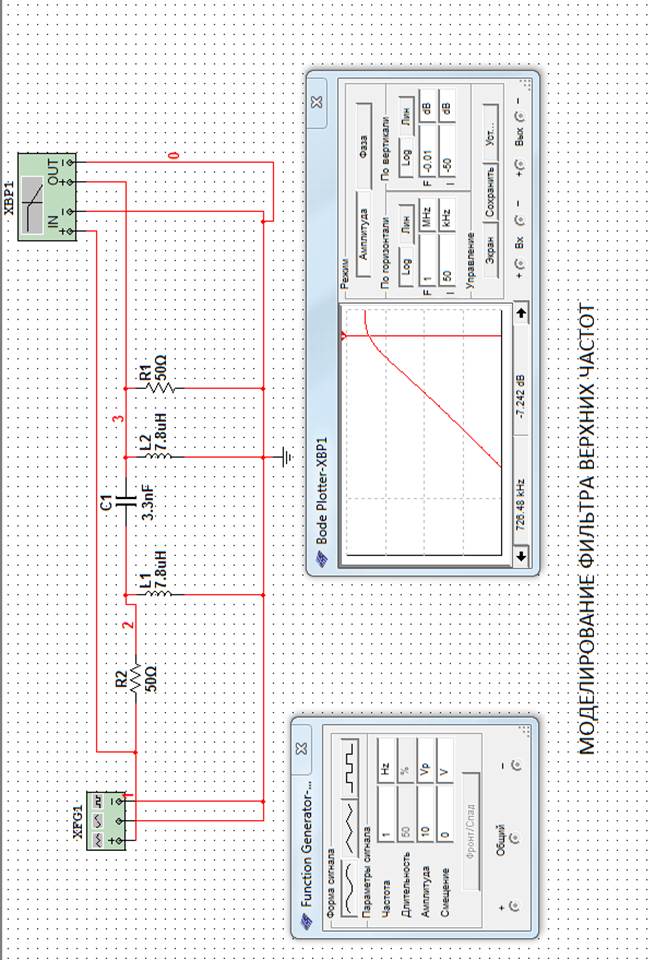Click net label 0 near XBP1
This screenshot has width=655, height=960.
(174, 156)
